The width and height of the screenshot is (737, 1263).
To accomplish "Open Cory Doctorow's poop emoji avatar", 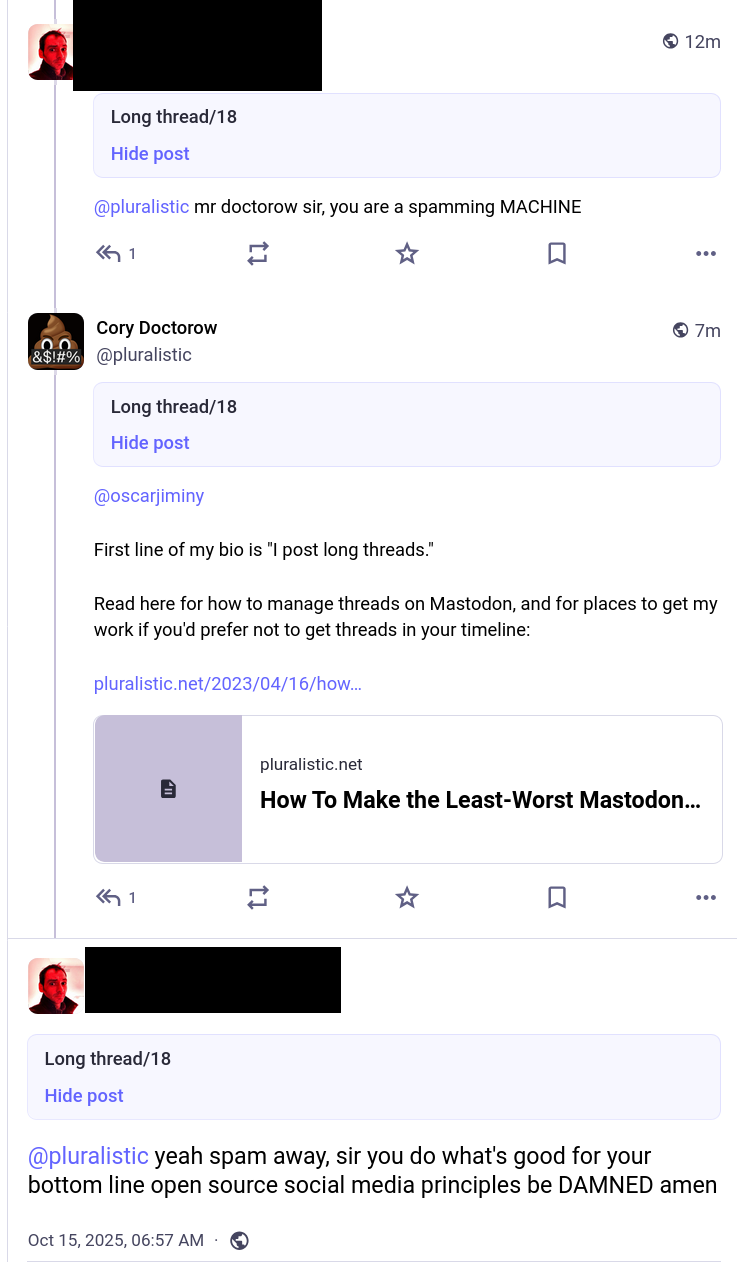I will point(56,342).
